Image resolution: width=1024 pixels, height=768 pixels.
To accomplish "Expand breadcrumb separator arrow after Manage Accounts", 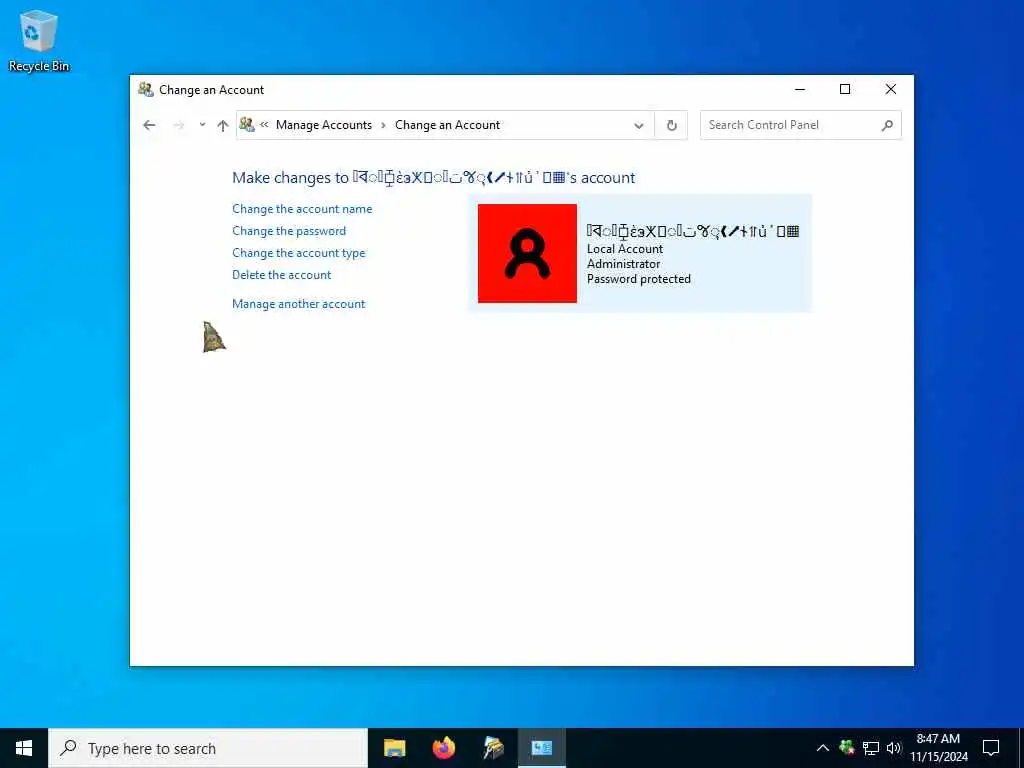I will (383, 125).
